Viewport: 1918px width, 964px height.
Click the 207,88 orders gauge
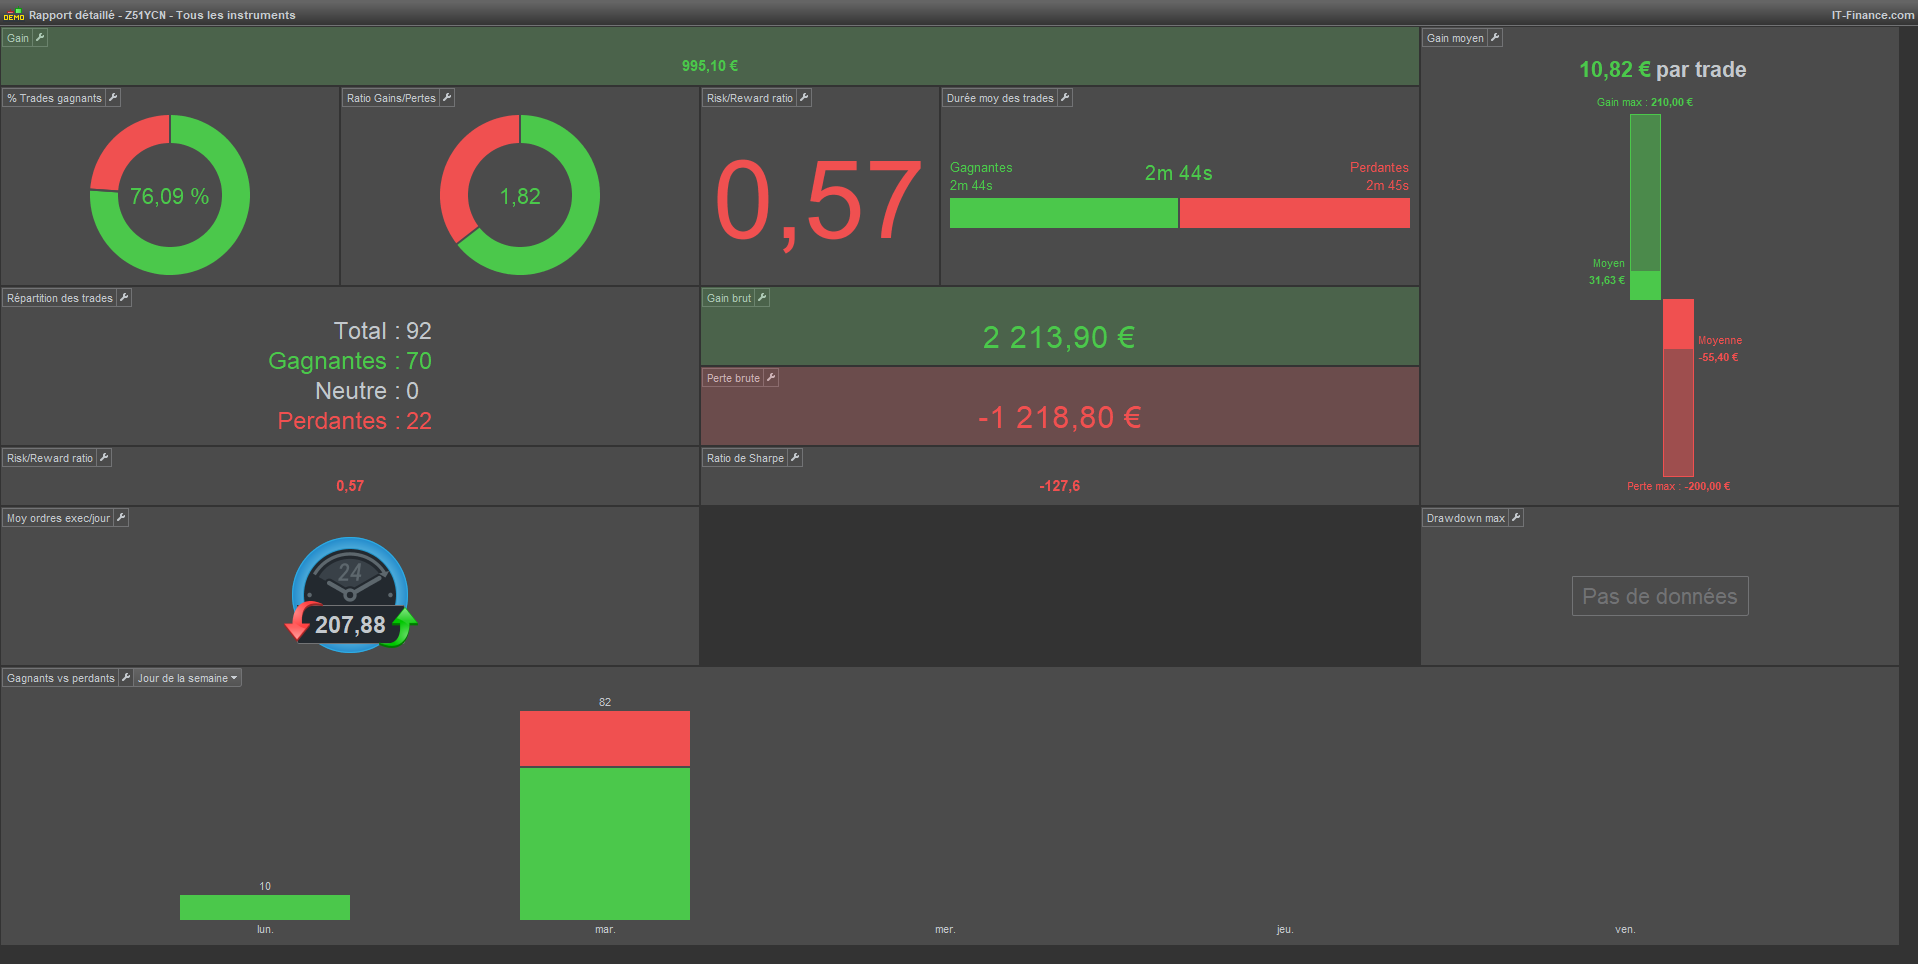click(x=350, y=595)
